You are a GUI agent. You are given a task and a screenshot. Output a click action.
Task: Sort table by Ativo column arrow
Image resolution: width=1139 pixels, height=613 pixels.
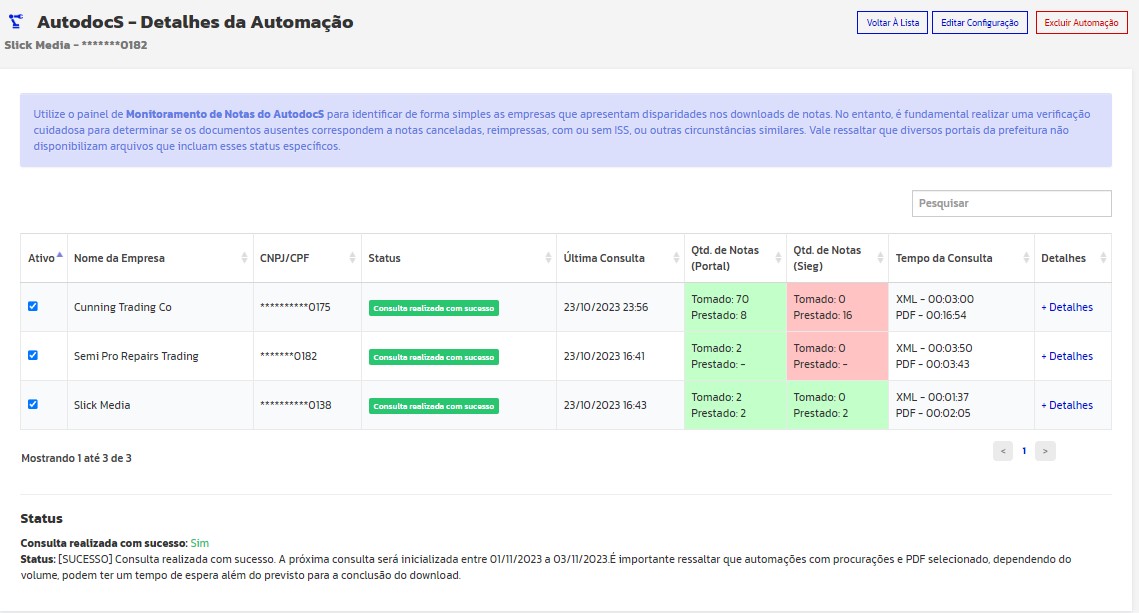tap(60, 256)
